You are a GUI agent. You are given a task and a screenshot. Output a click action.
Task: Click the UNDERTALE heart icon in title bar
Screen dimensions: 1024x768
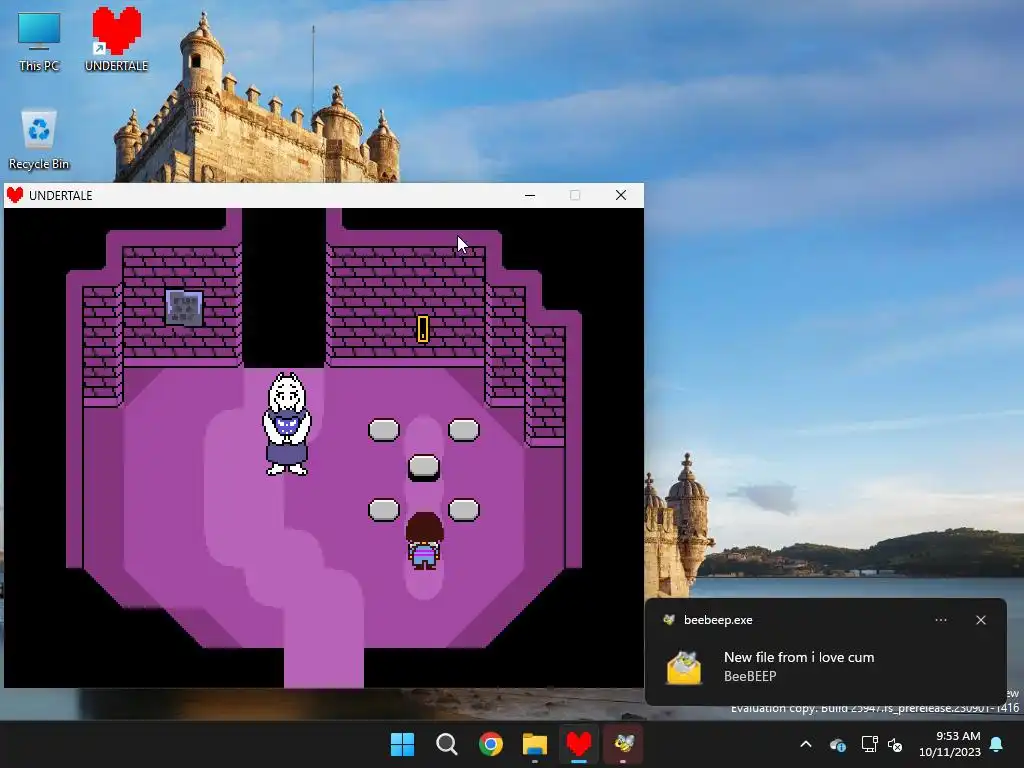pyautogui.click(x=15, y=195)
